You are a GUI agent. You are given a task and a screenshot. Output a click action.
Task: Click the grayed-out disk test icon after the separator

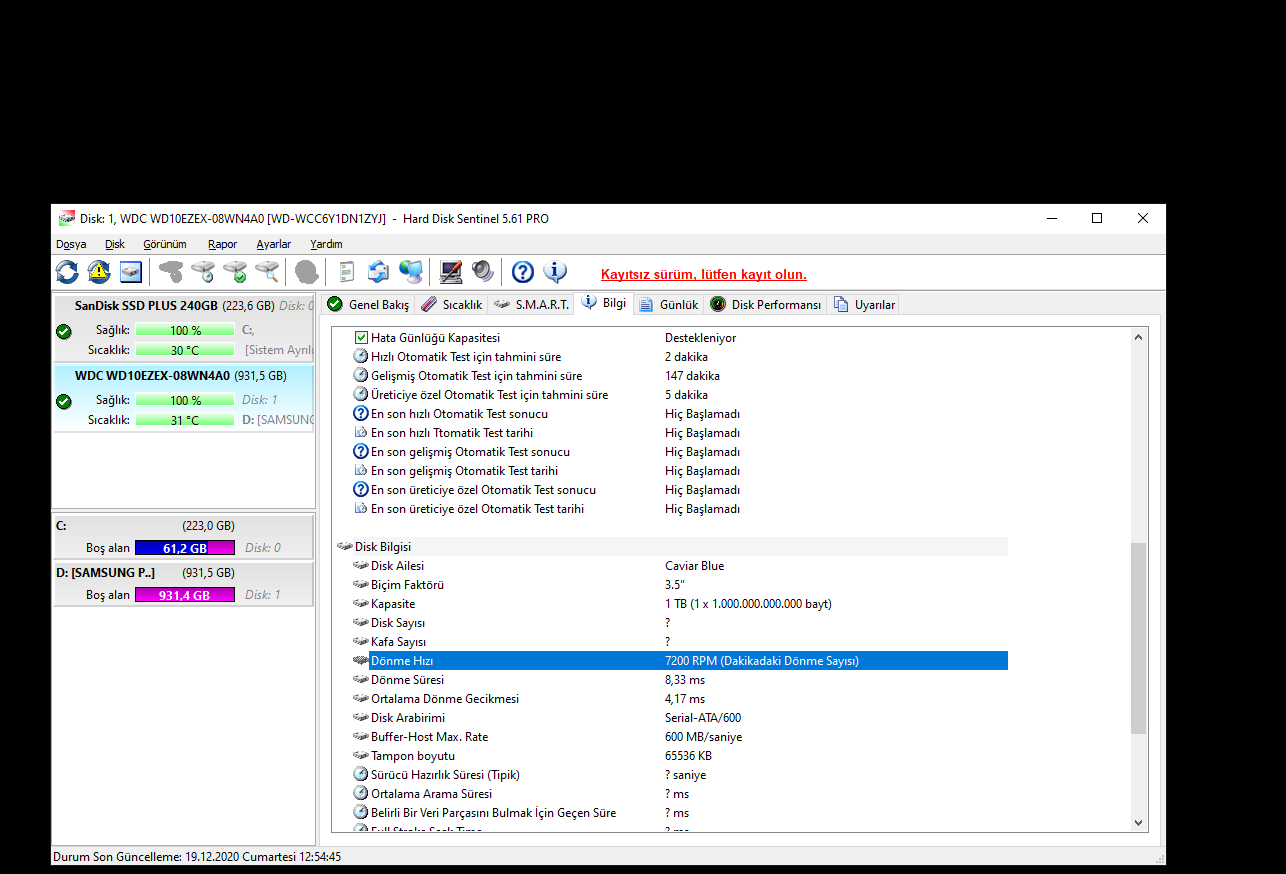[x=171, y=271]
